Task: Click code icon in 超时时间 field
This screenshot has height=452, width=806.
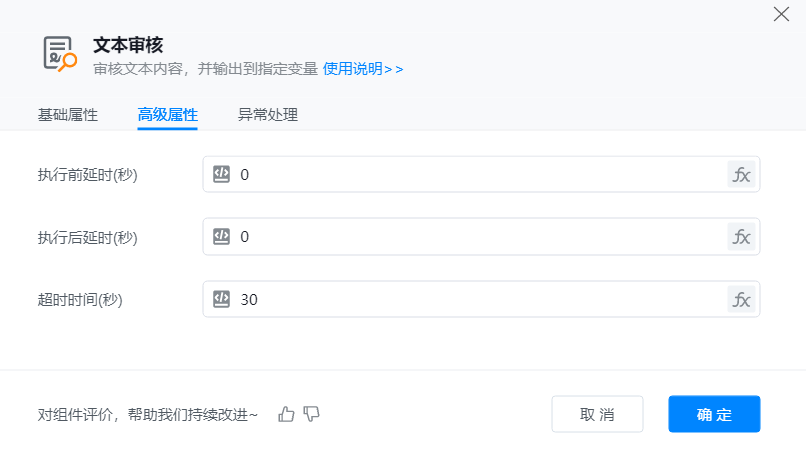Action: 222,299
